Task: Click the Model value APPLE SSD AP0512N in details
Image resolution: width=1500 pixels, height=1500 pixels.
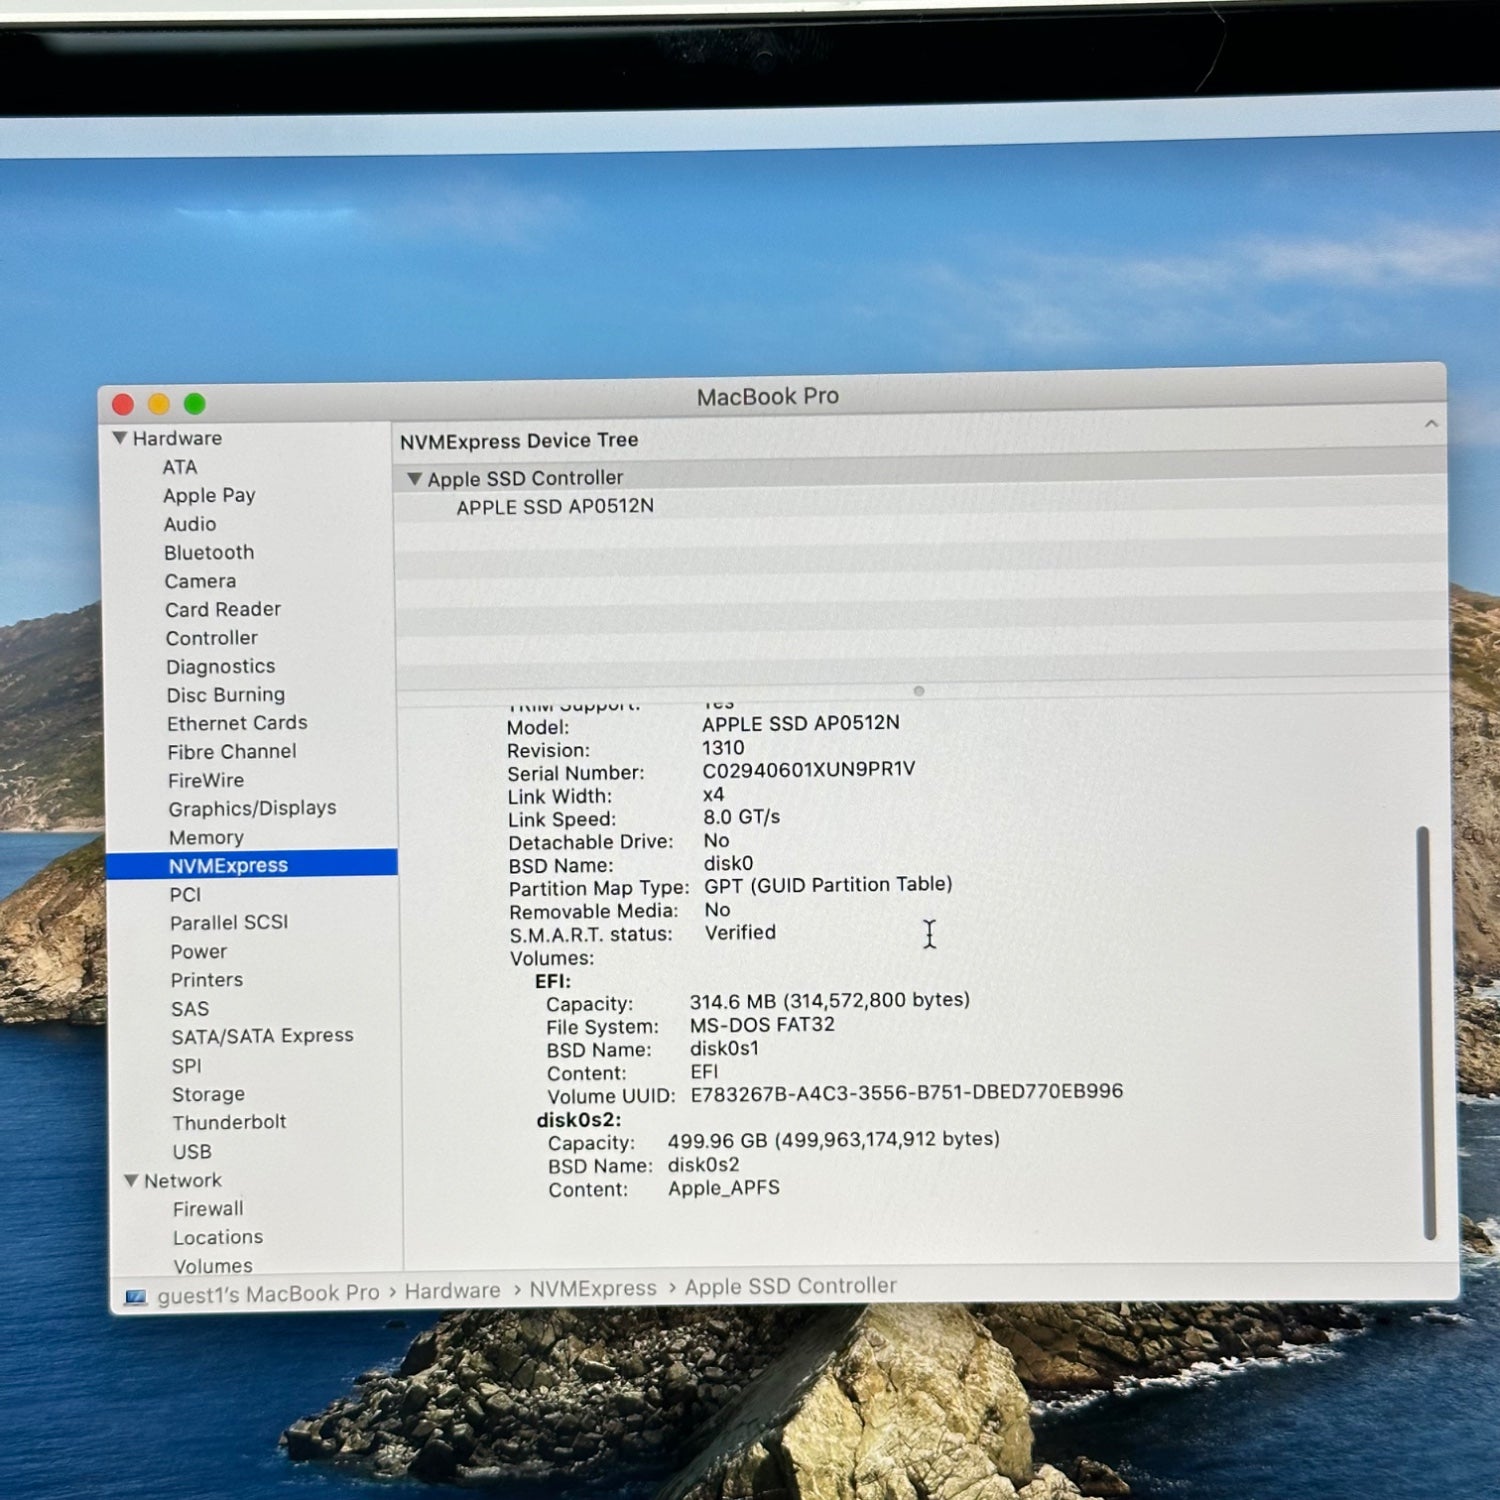Action: (801, 723)
